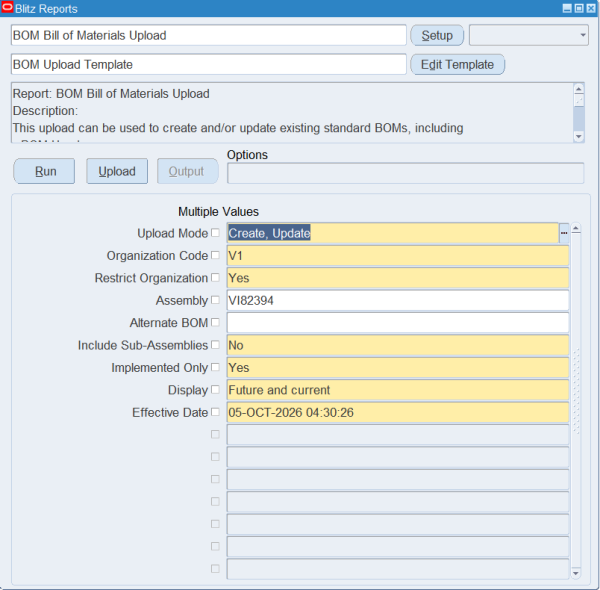Click the Assembly field VI82394
The width and height of the screenshot is (600, 590).
point(398,300)
